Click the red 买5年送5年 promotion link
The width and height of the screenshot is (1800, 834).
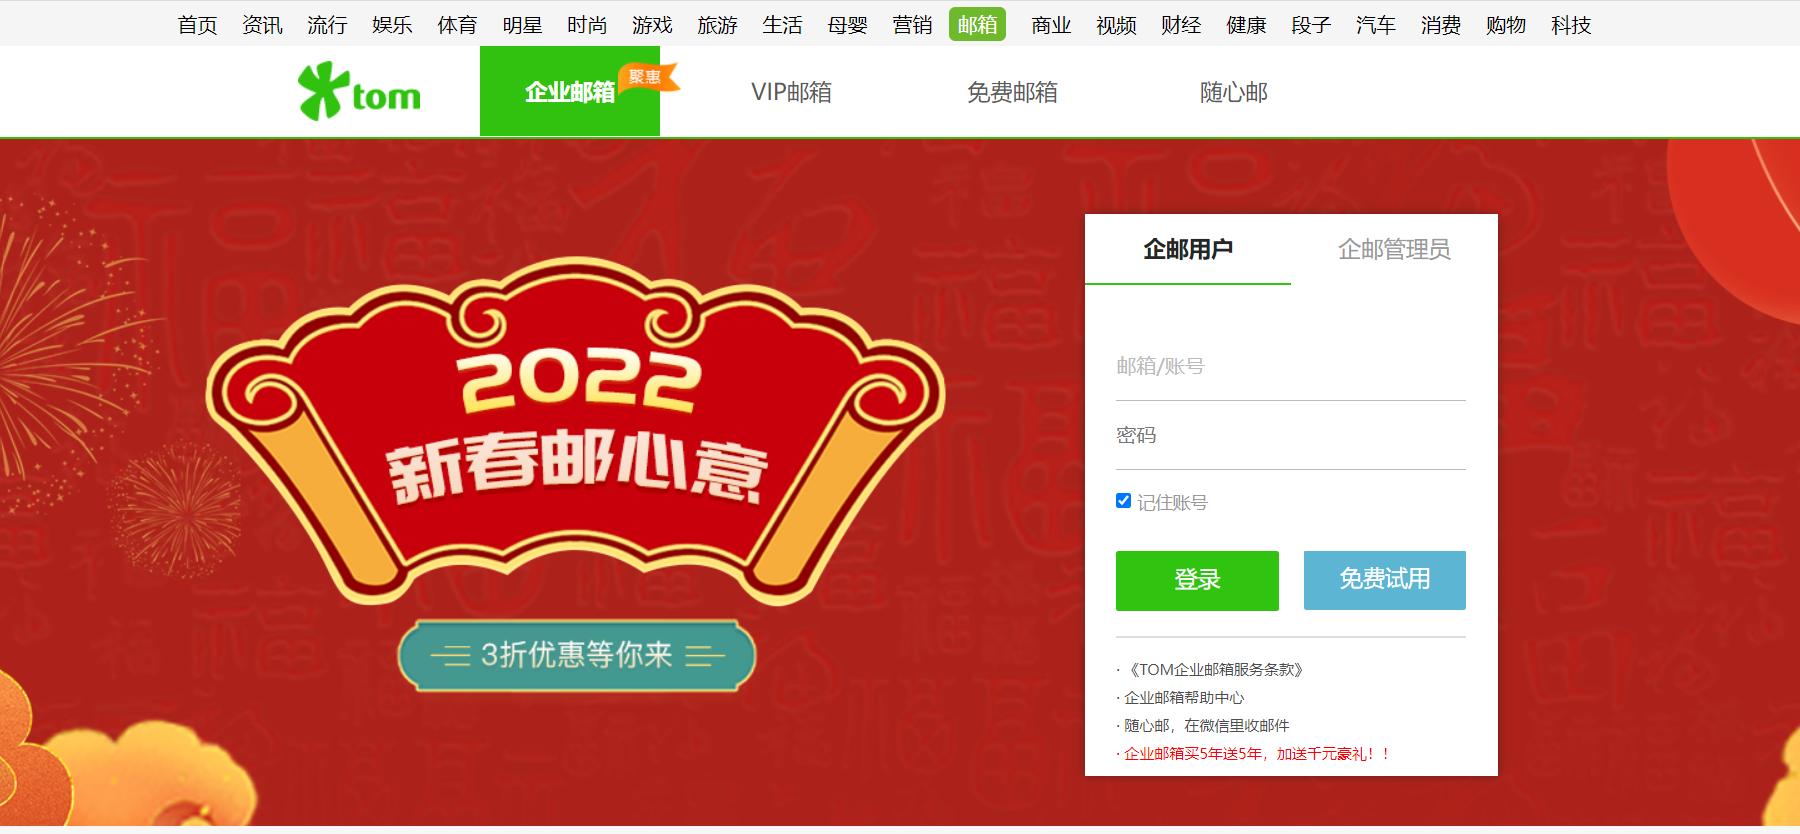pos(1257,754)
